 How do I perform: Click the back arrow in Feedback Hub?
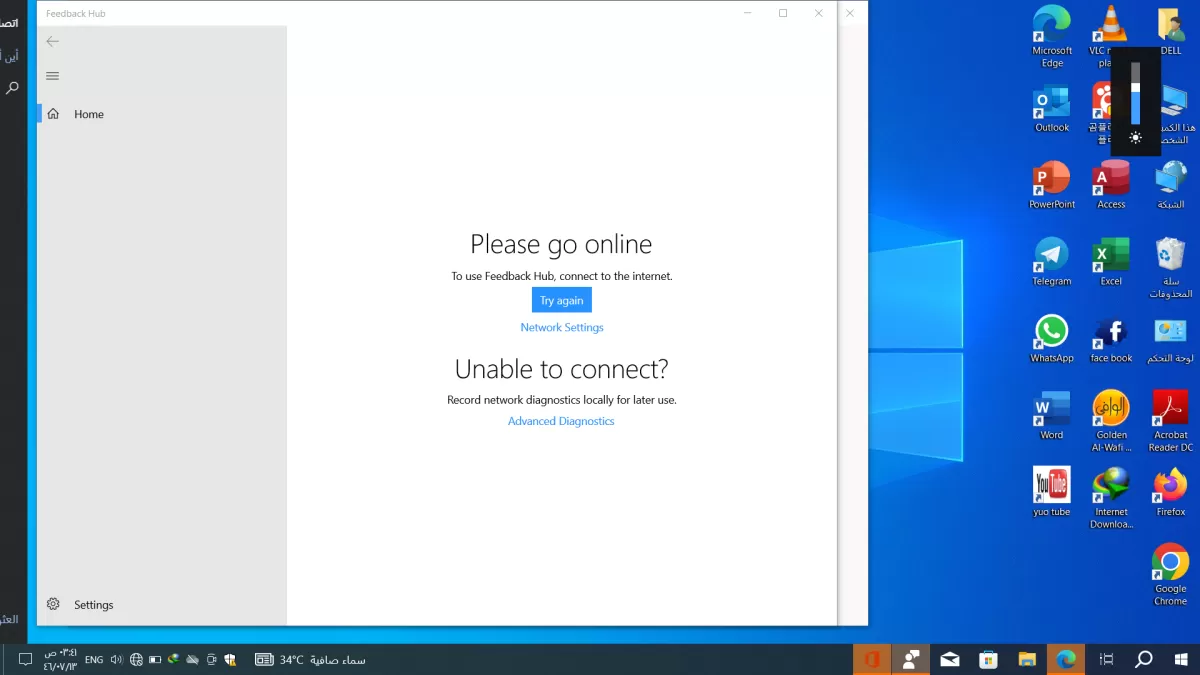tap(53, 41)
